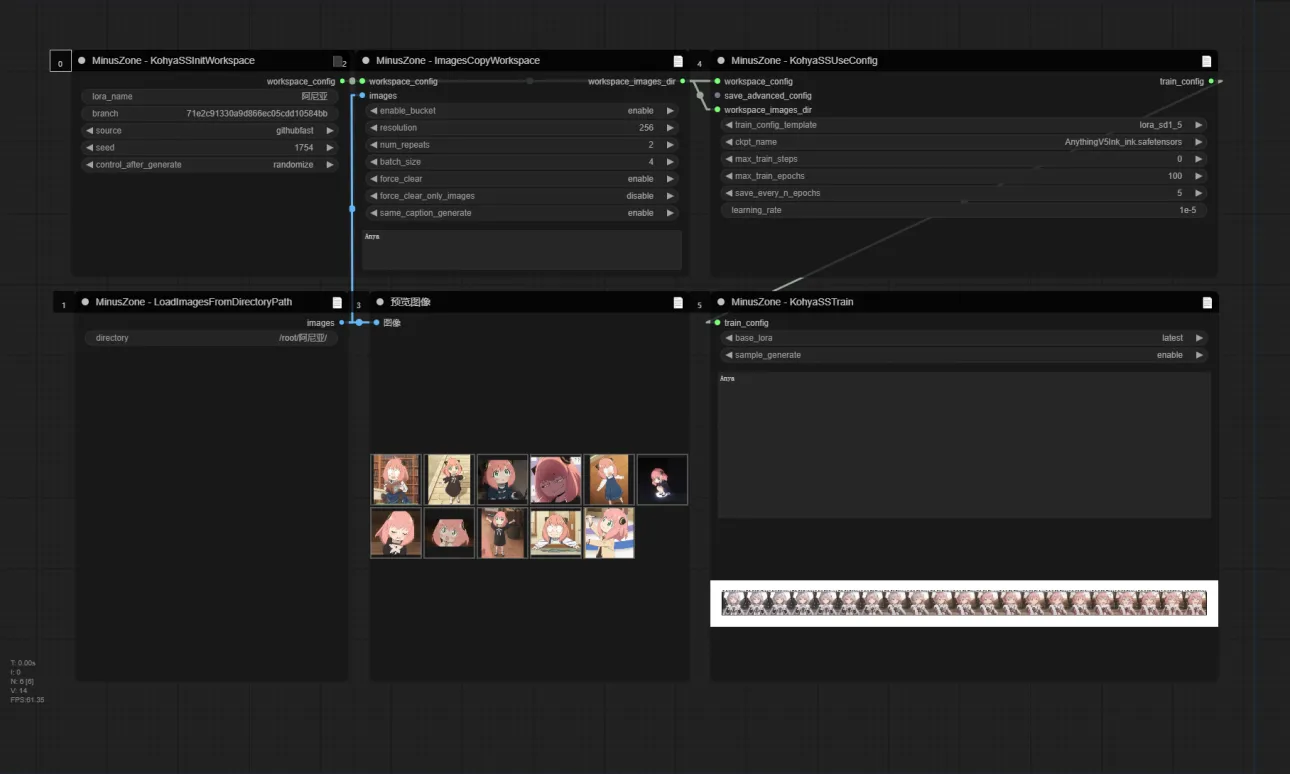Click the document icon on LoadImagesFromDirectoryPath title bar
1290x774 pixels.
click(337, 302)
